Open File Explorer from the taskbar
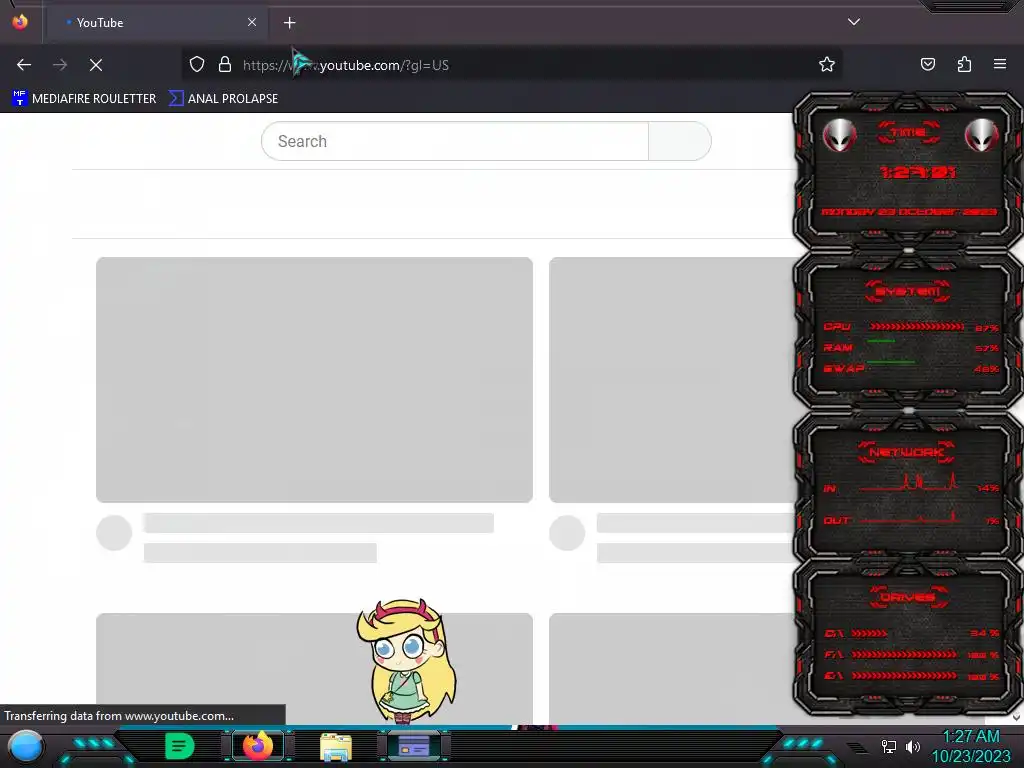This screenshot has width=1024, height=768. tap(336, 746)
